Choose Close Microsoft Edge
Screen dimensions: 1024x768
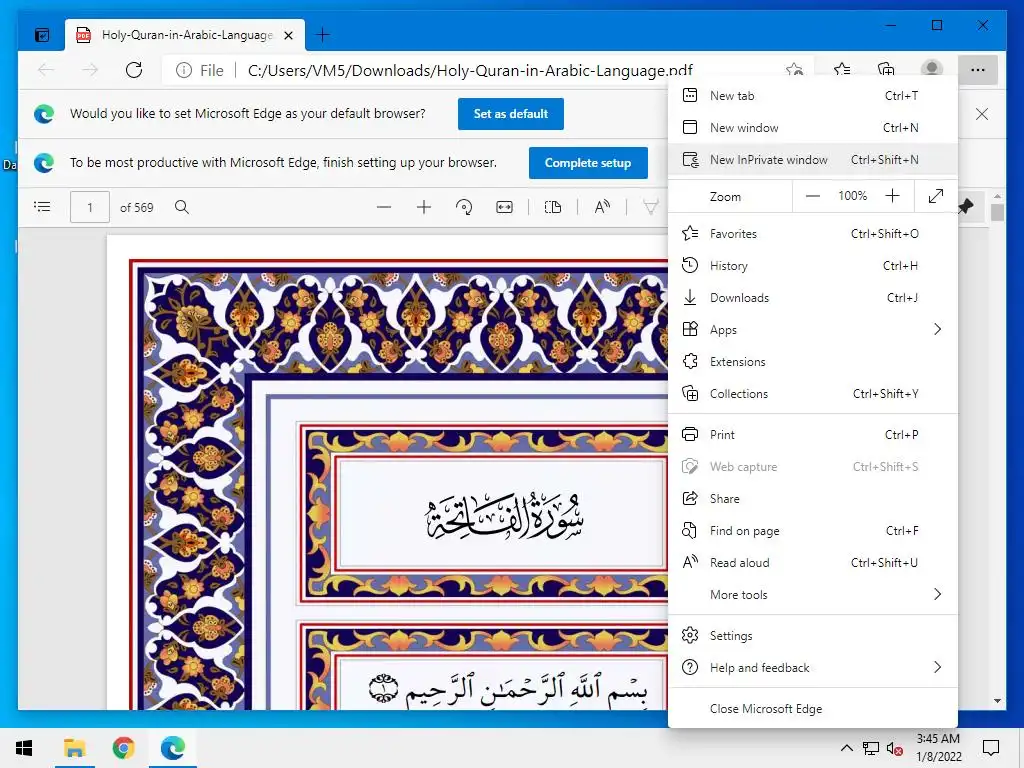[x=812, y=709]
